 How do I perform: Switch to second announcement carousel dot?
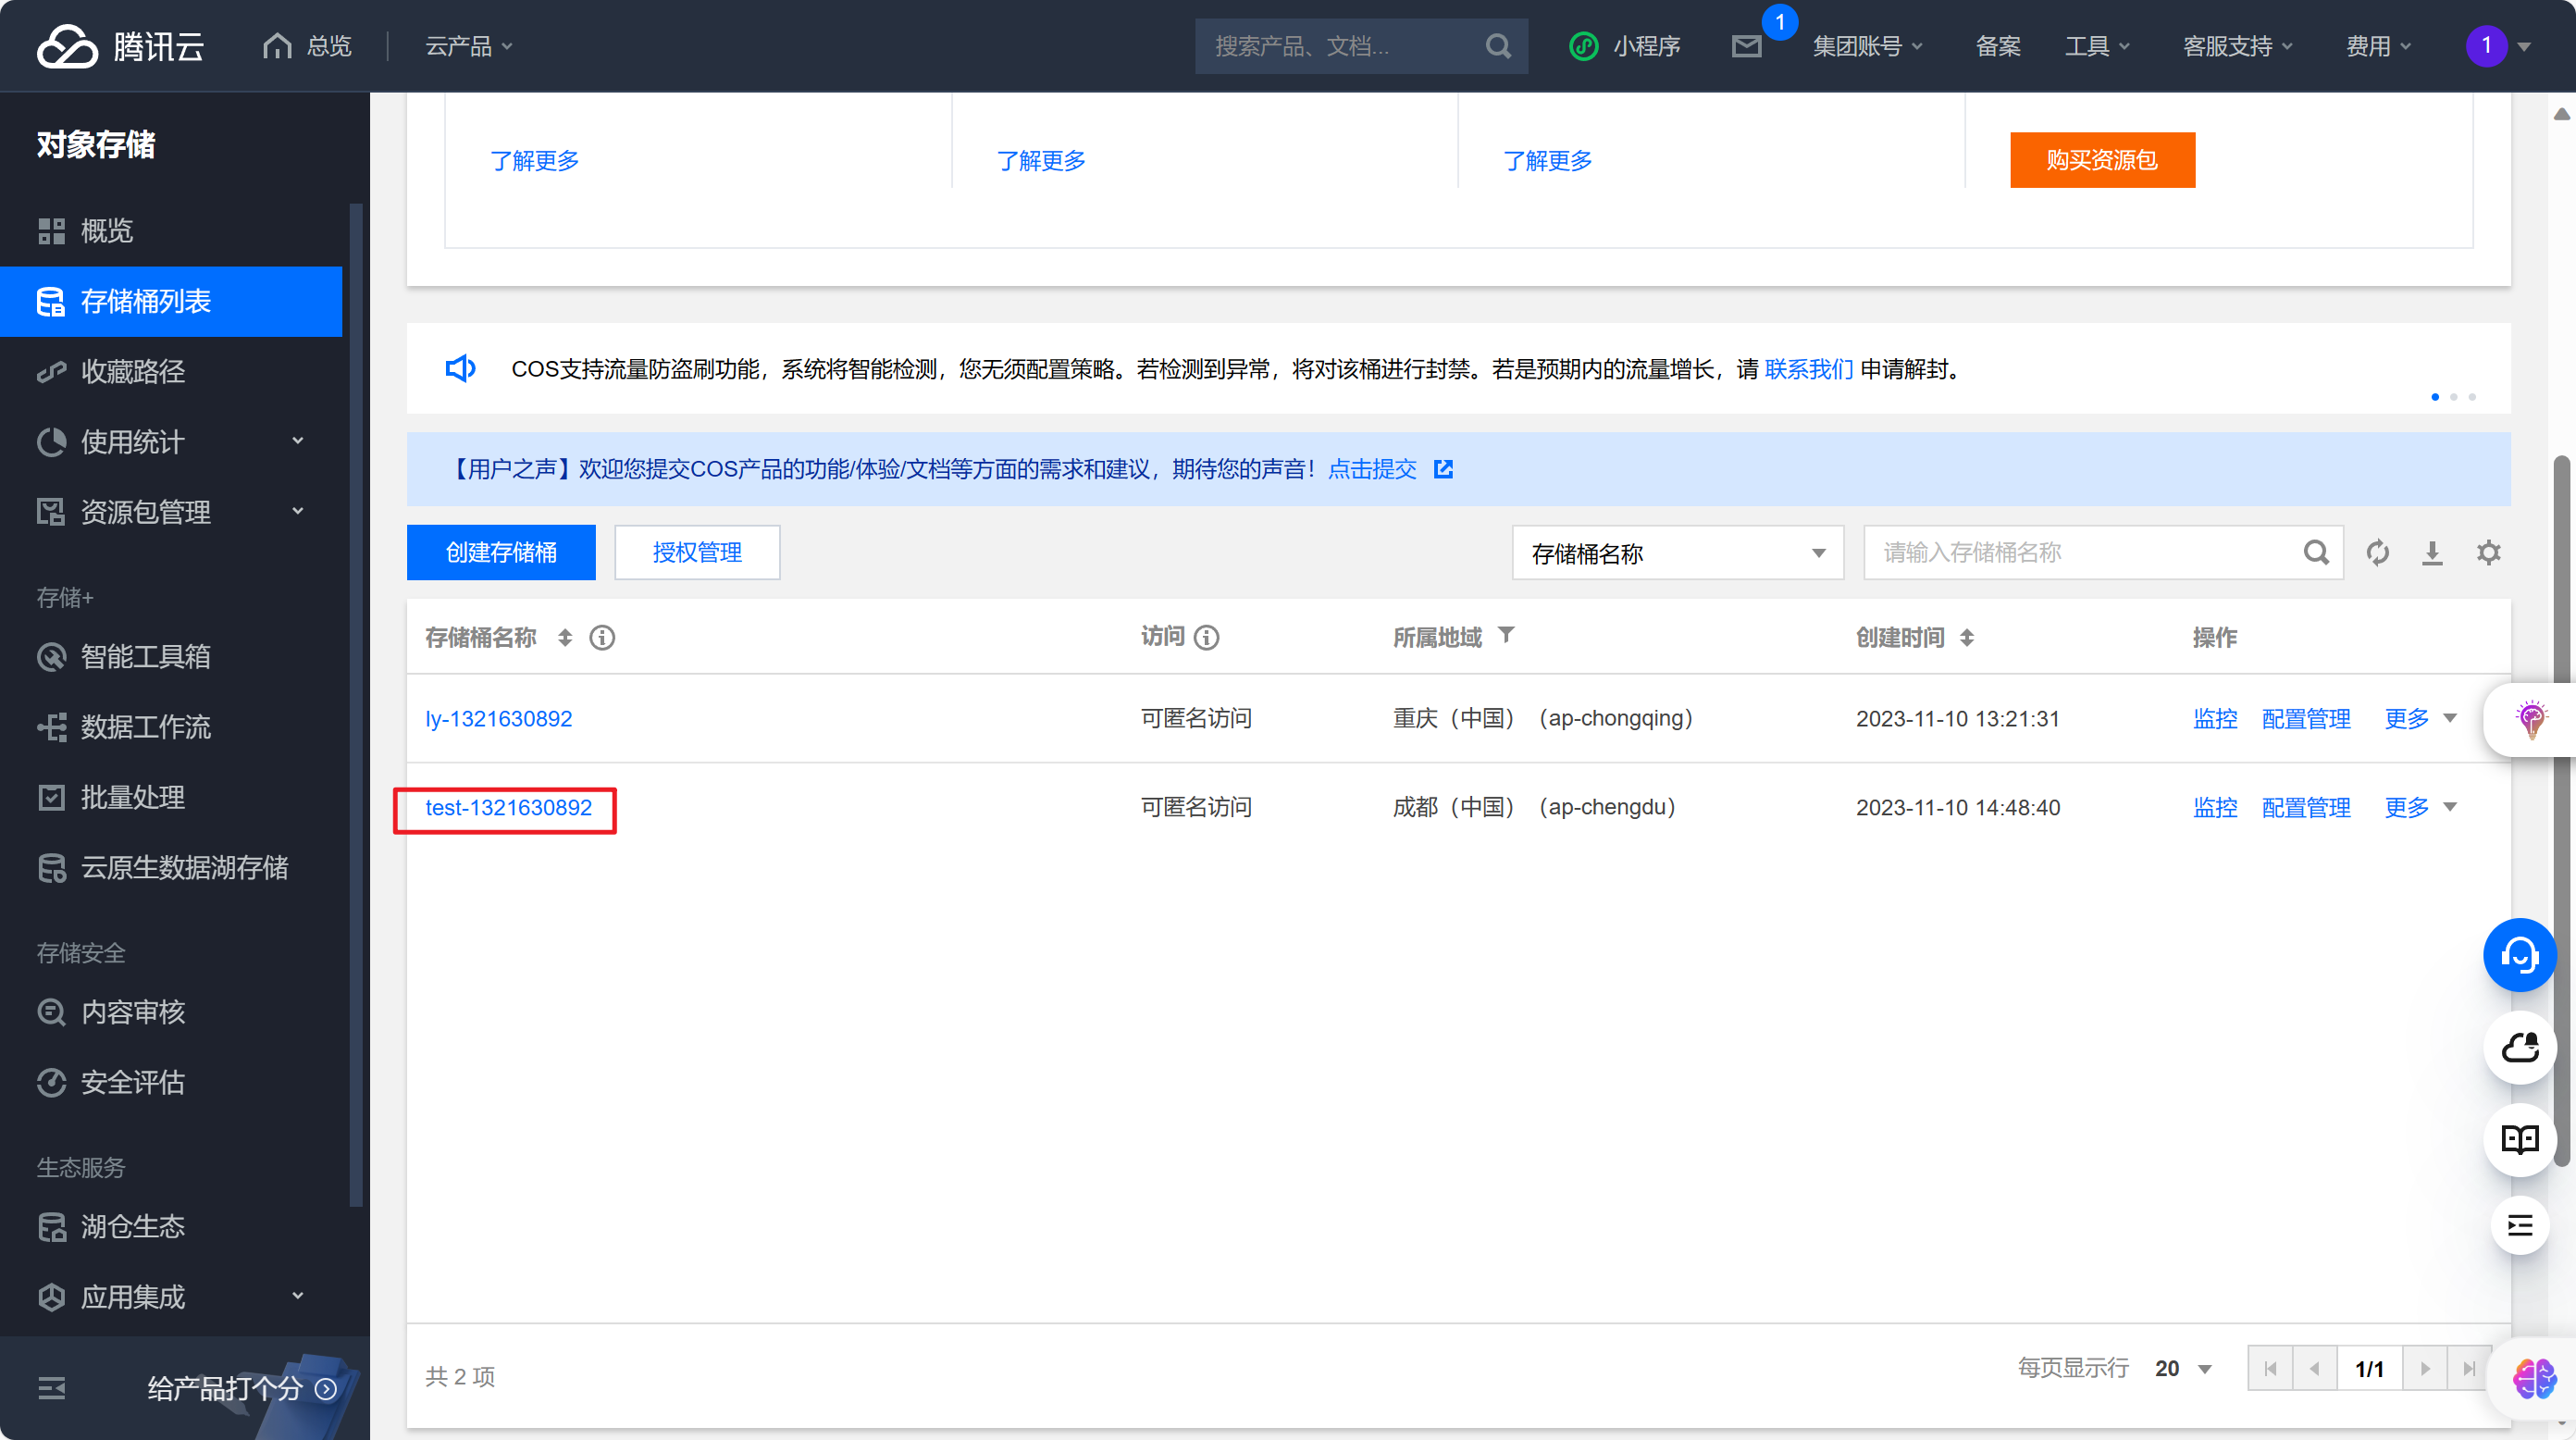click(2453, 397)
